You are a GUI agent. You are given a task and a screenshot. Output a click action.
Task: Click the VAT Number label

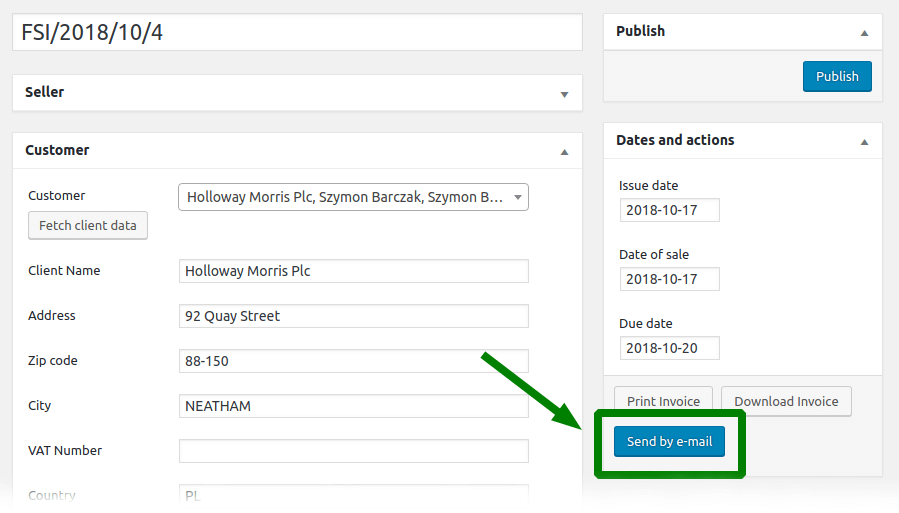coord(65,451)
